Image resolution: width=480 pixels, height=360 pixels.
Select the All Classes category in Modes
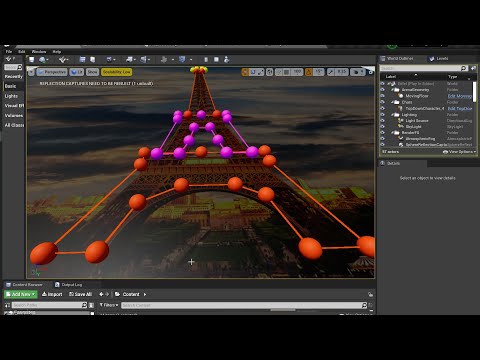(x=13, y=125)
